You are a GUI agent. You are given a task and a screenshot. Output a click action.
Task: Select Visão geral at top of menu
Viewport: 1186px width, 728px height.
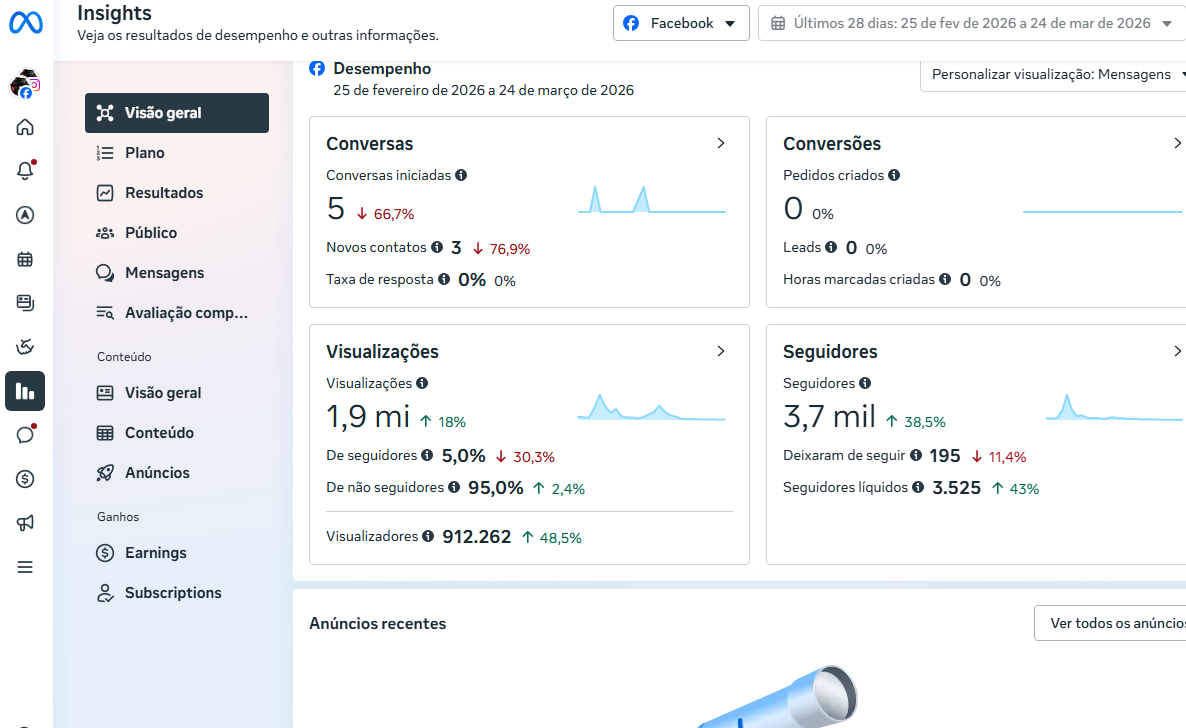pyautogui.click(x=177, y=113)
